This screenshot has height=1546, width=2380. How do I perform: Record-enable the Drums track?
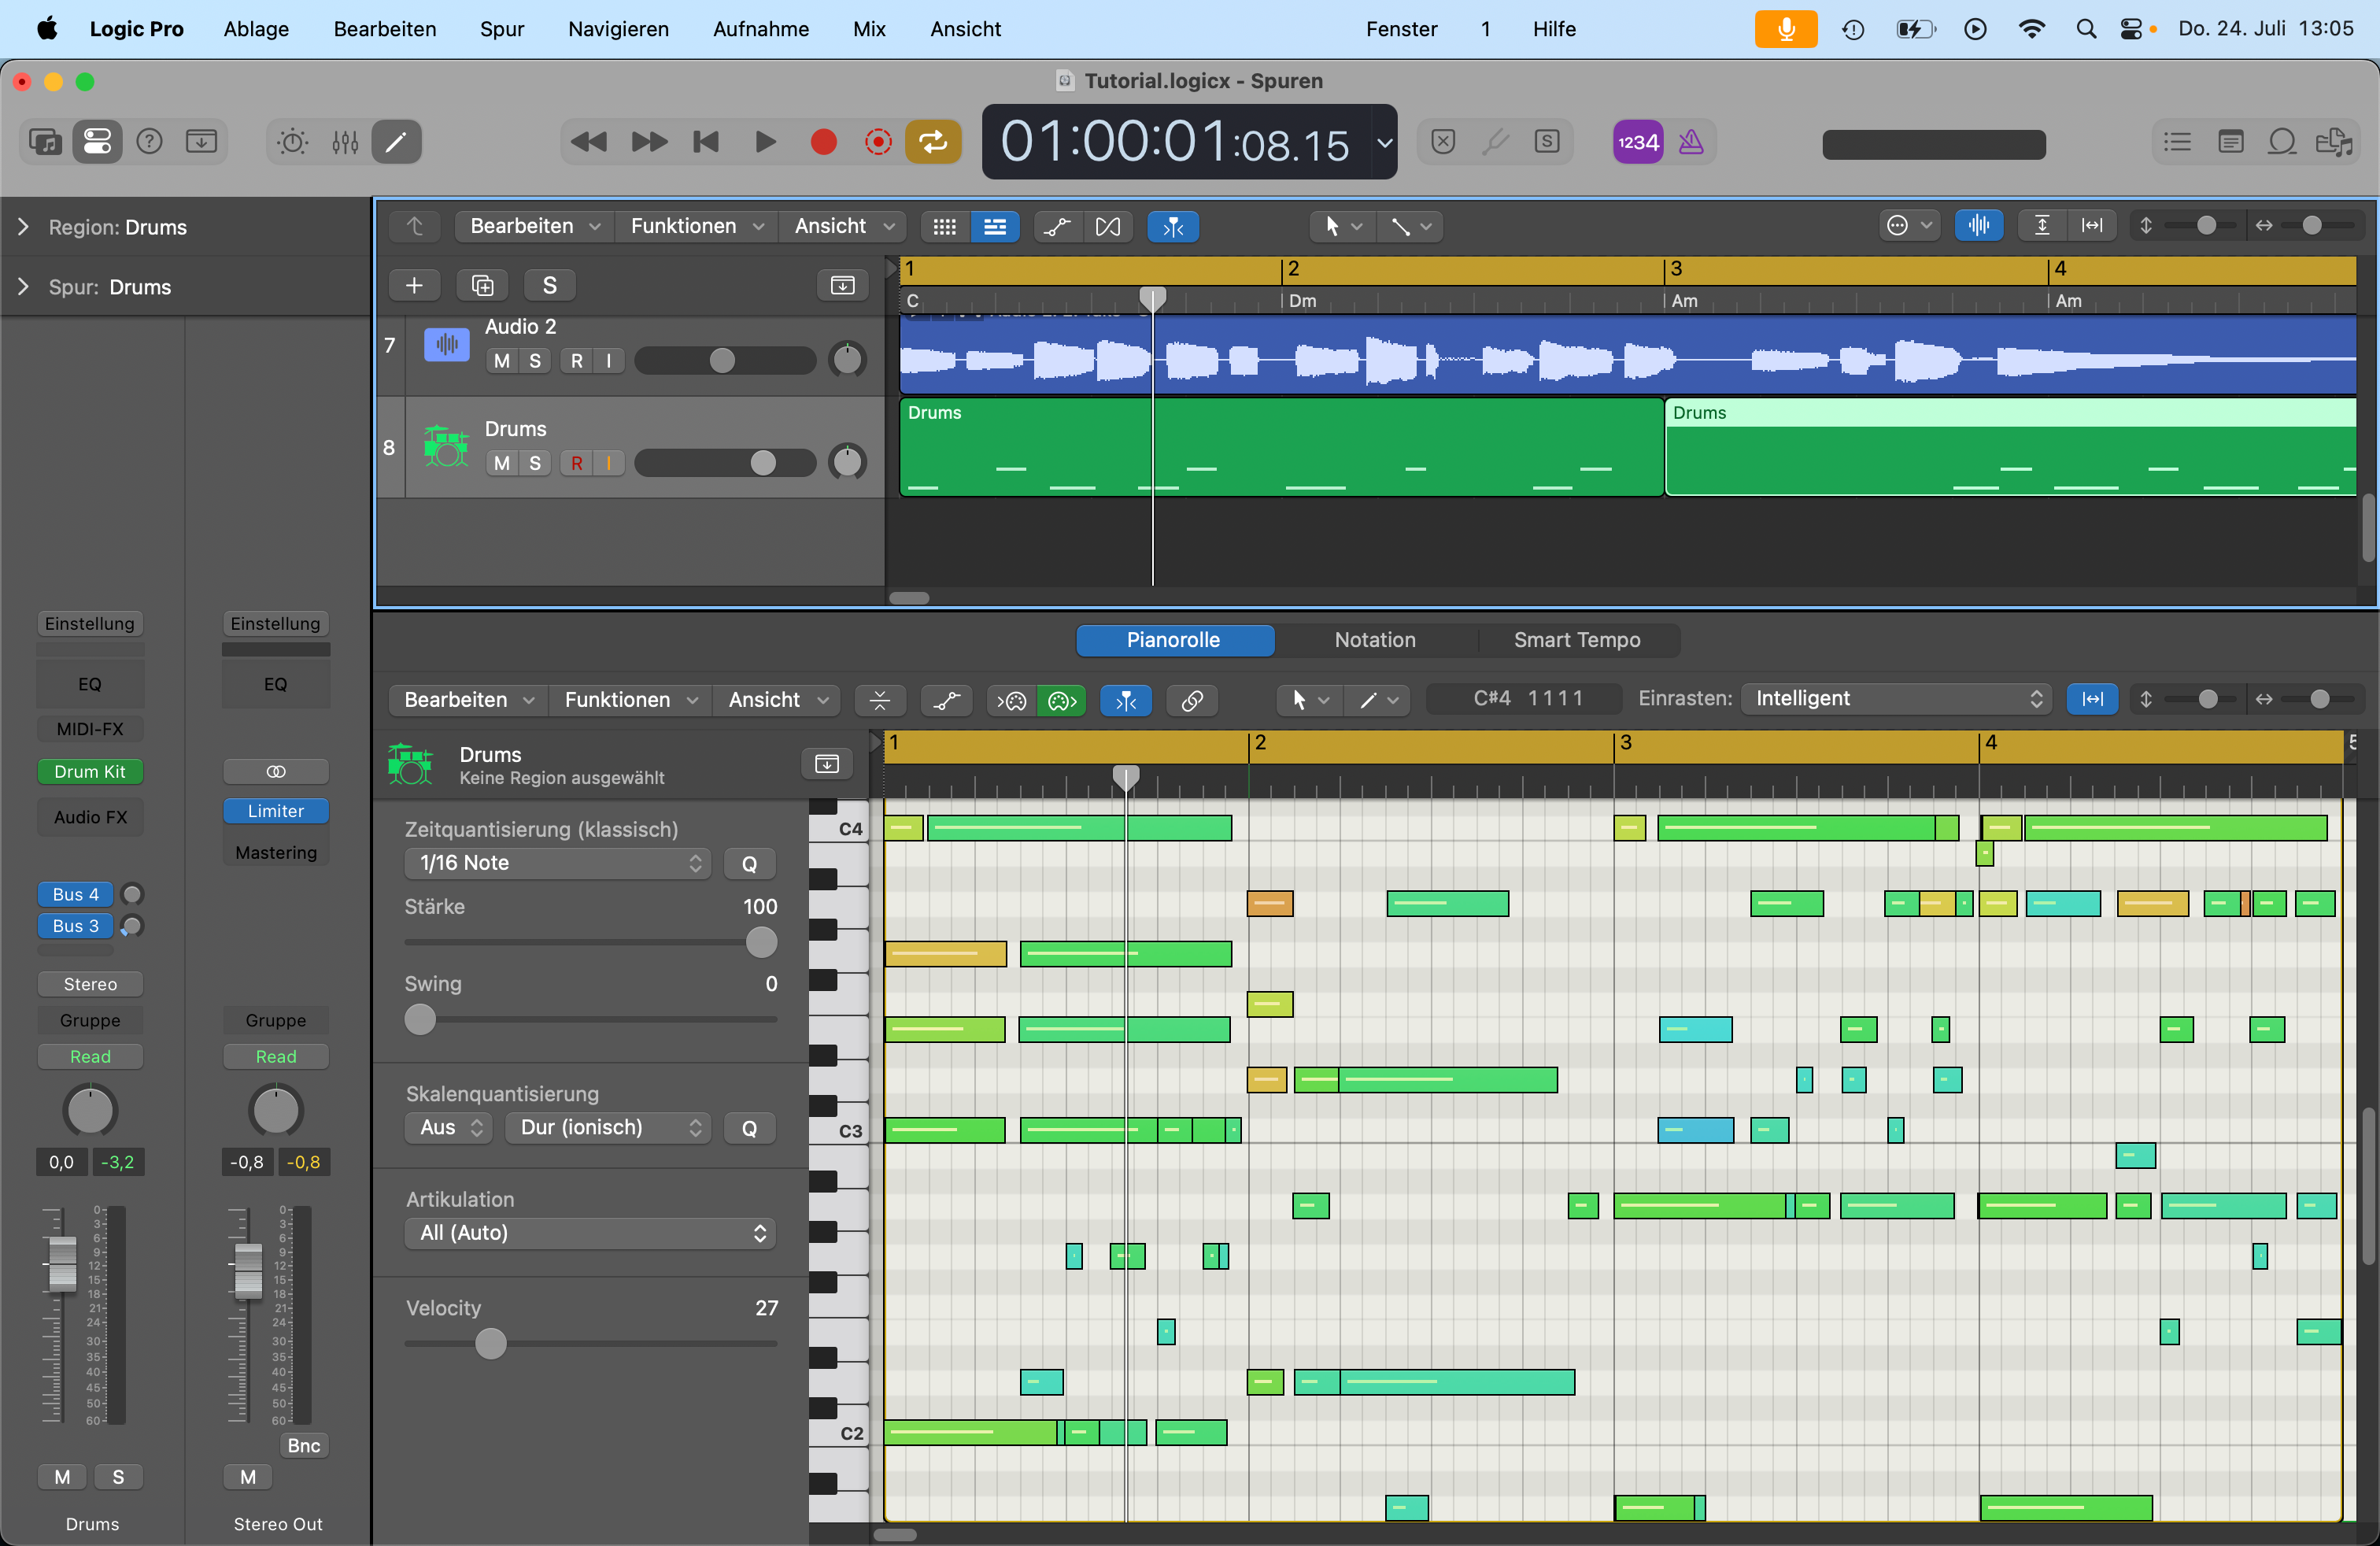click(x=577, y=463)
